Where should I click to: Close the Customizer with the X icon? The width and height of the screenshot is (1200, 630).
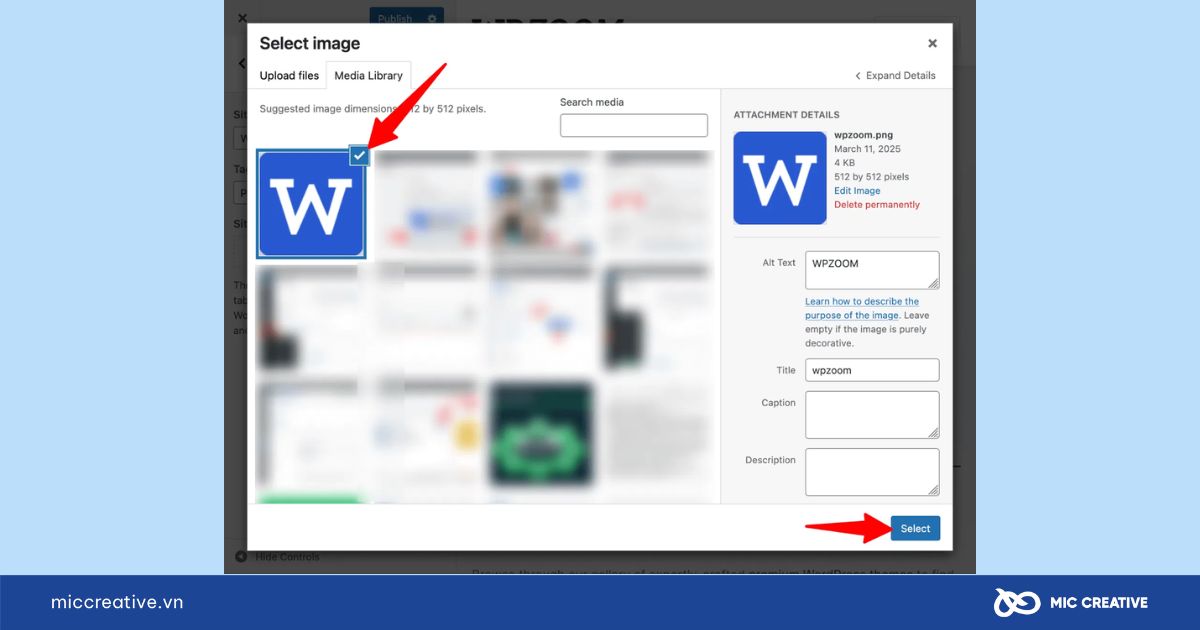point(242,18)
